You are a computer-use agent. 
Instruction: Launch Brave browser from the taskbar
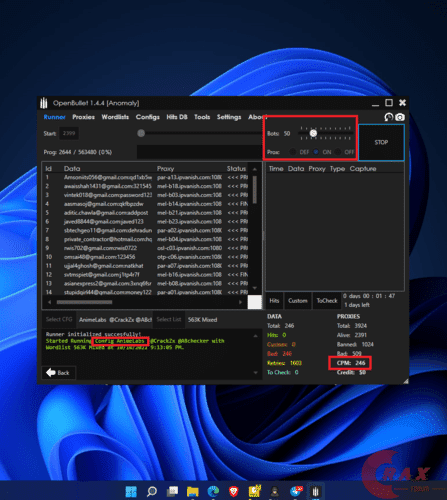coord(234,491)
